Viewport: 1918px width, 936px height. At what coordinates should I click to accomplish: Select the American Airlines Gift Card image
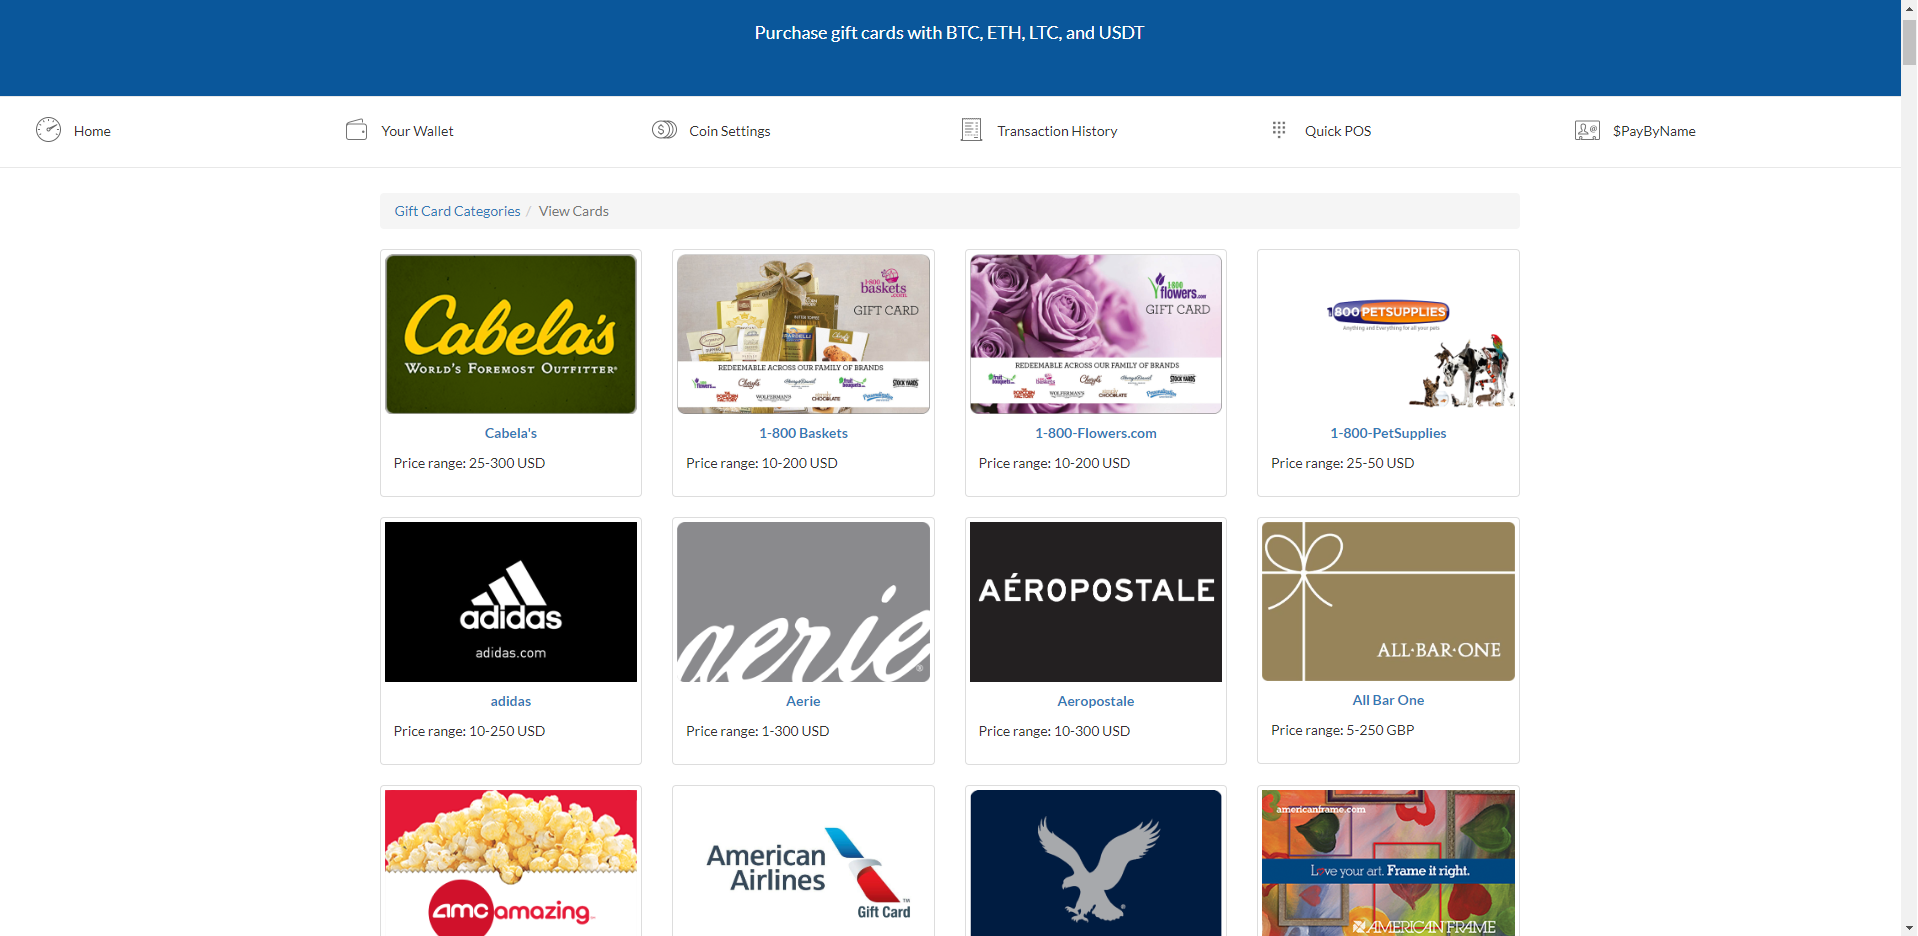[x=803, y=863]
